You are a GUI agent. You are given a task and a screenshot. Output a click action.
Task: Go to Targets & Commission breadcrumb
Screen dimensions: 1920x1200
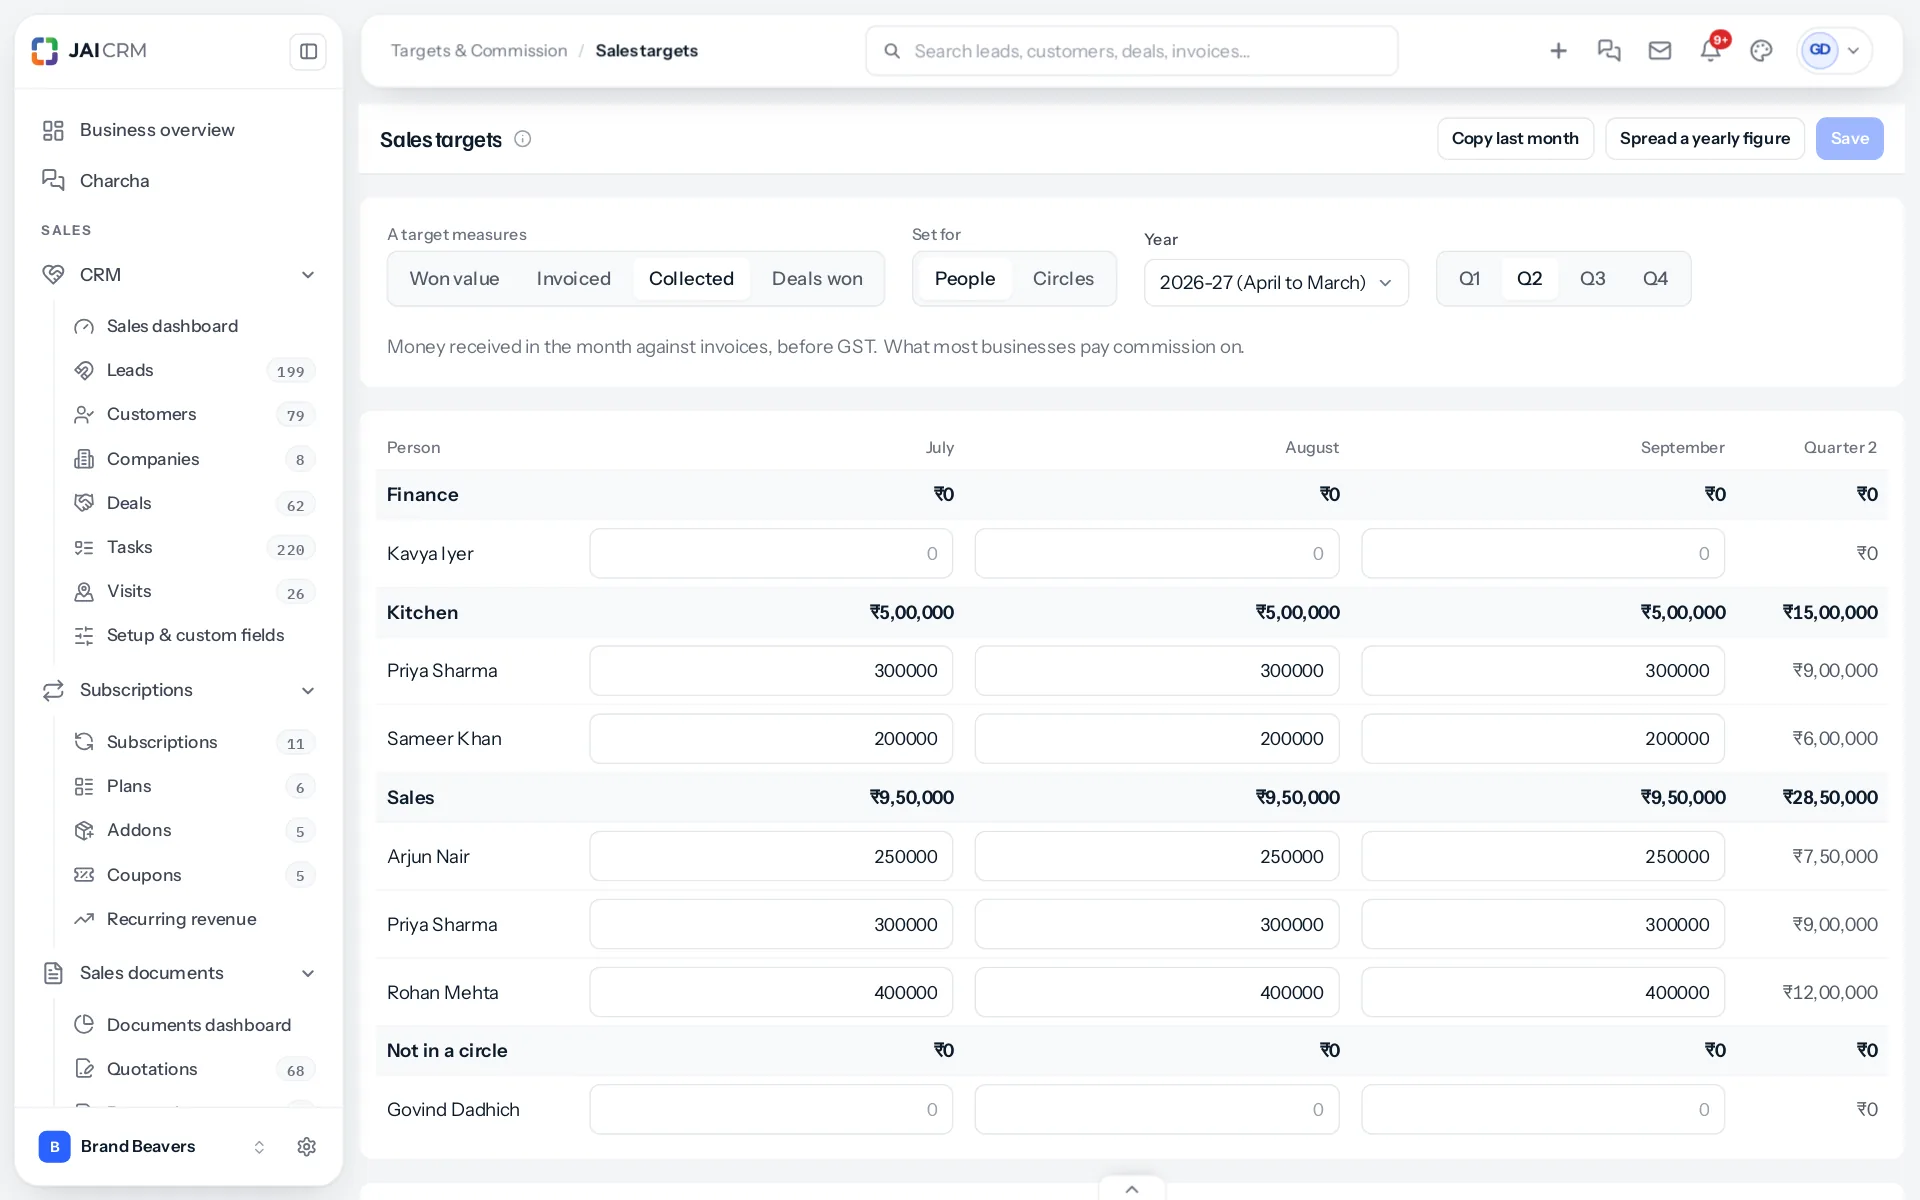pos(478,51)
